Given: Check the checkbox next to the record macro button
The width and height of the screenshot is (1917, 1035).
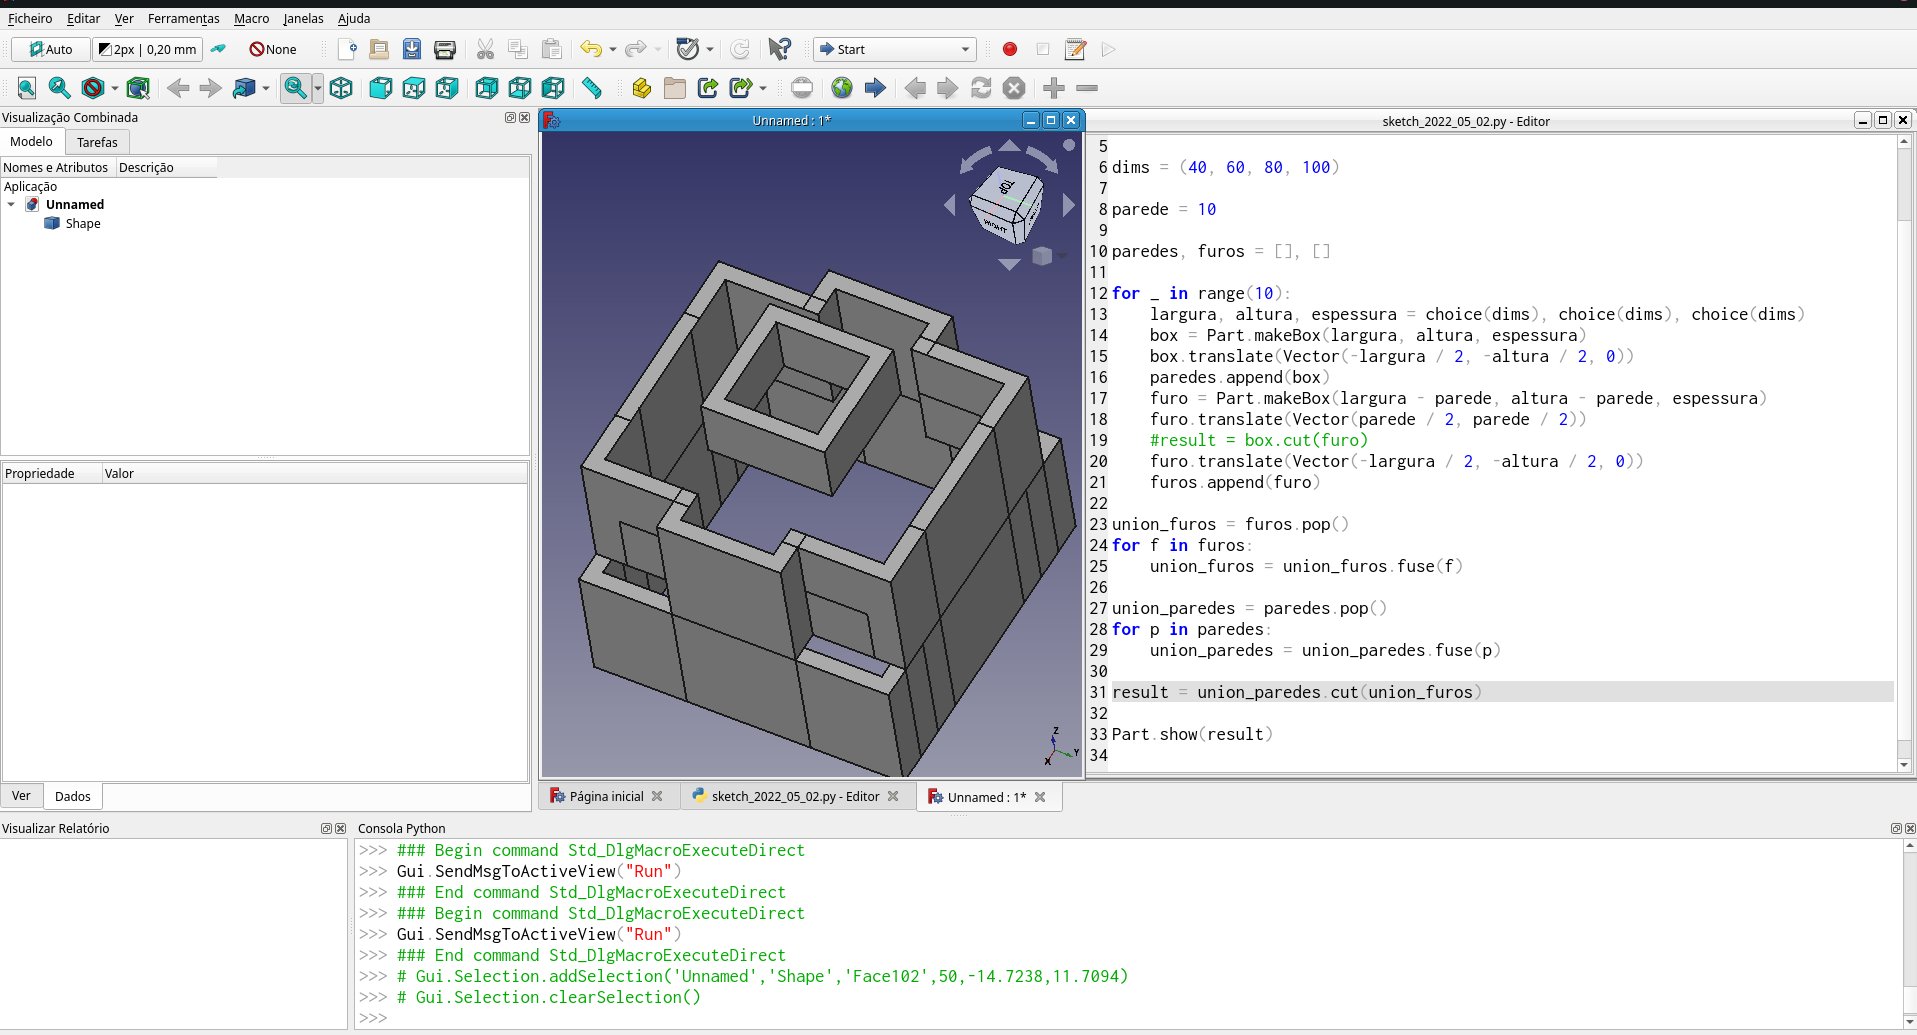Looking at the screenshot, I should click(x=1043, y=49).
